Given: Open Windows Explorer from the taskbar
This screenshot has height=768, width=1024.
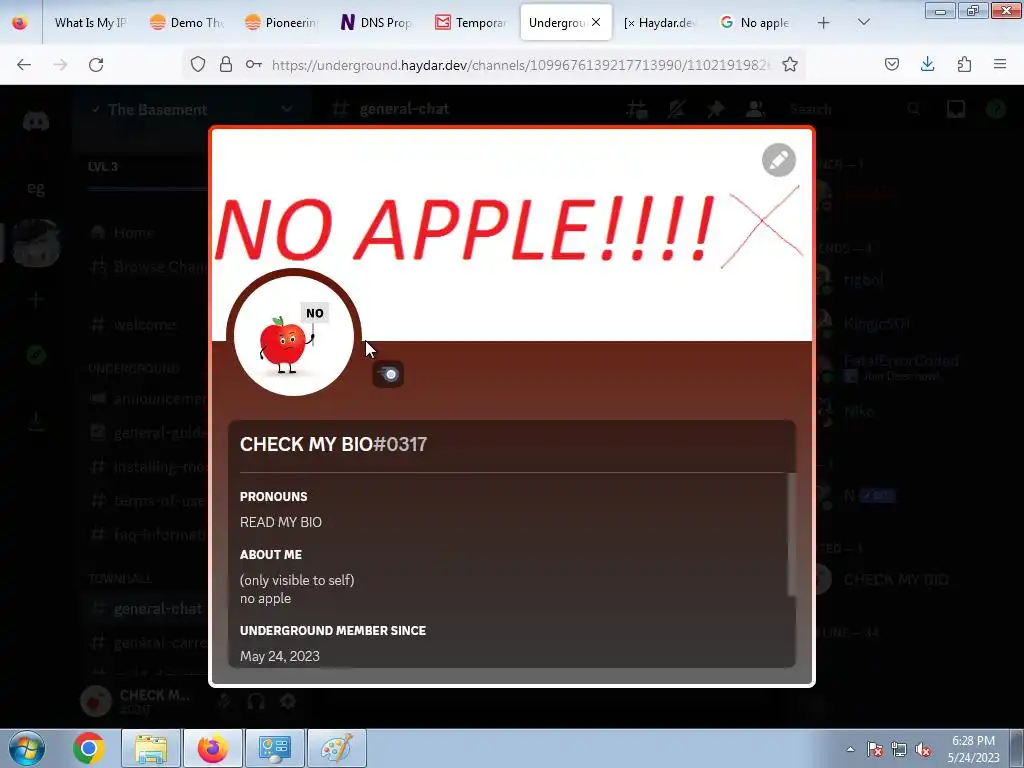Looking at the screenshot, I should coord(151,748).
